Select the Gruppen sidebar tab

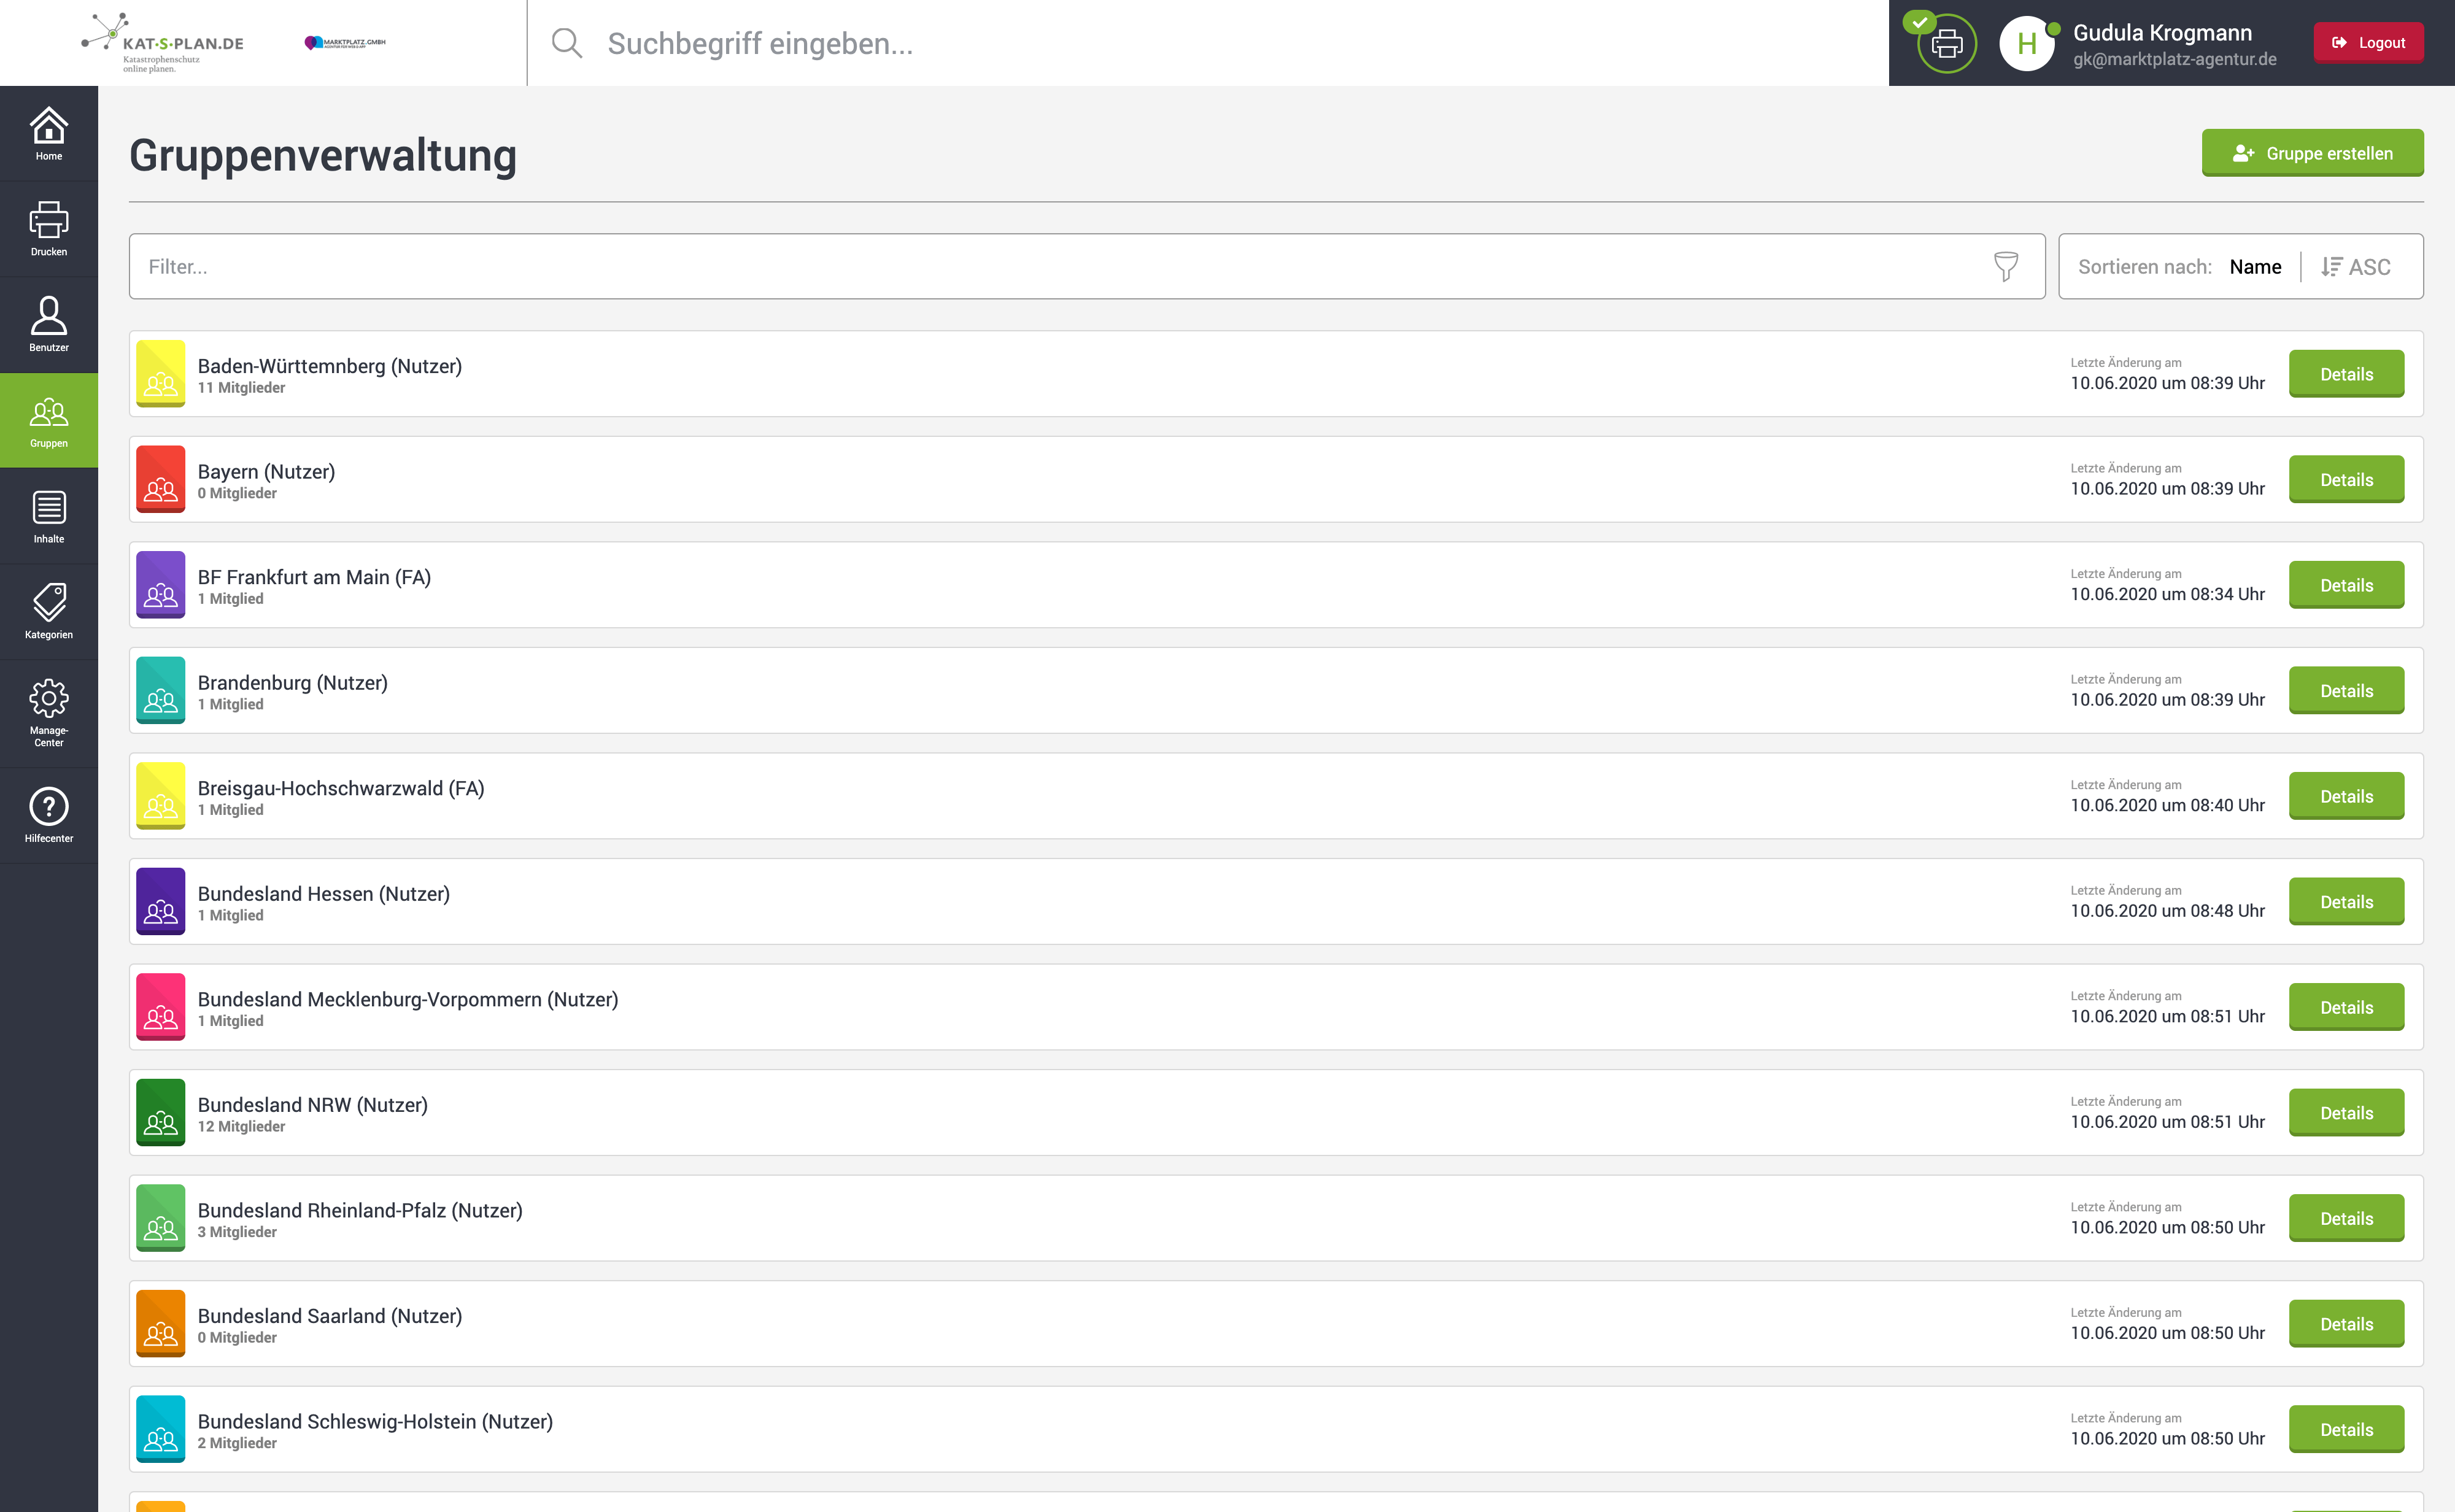(x=48, y=421)
